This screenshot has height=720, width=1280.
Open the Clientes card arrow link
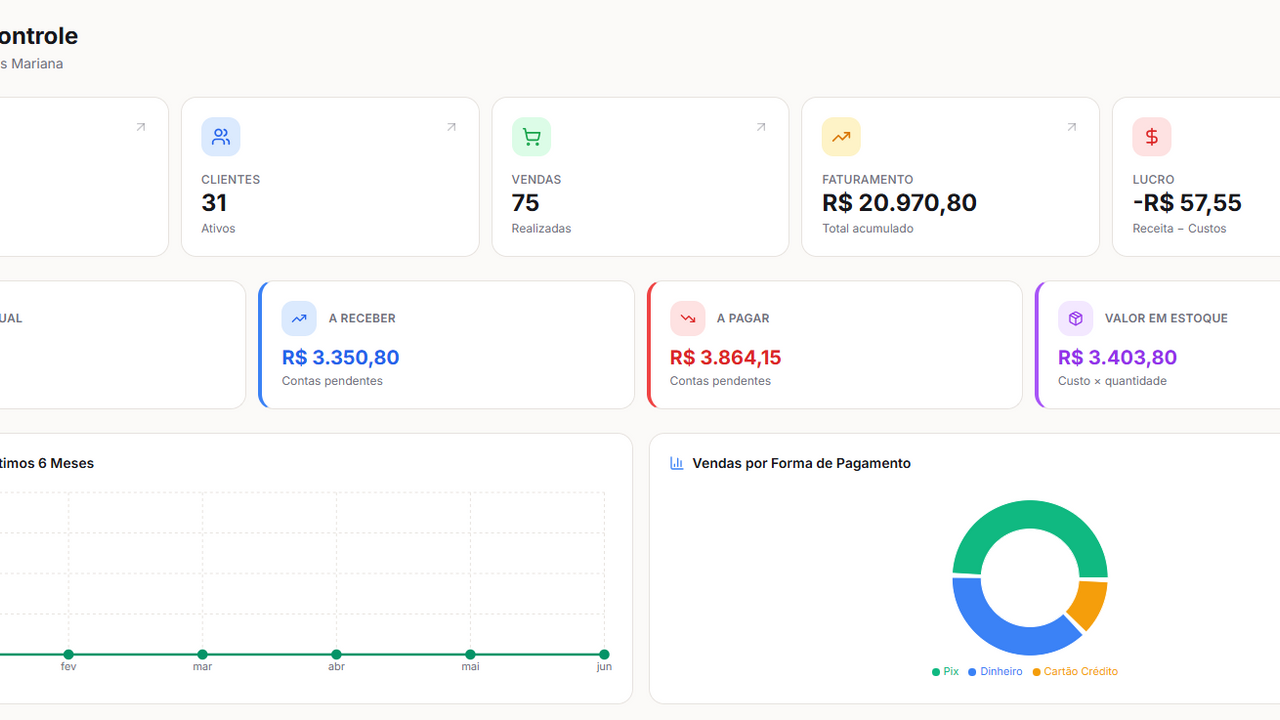[451, 127]
